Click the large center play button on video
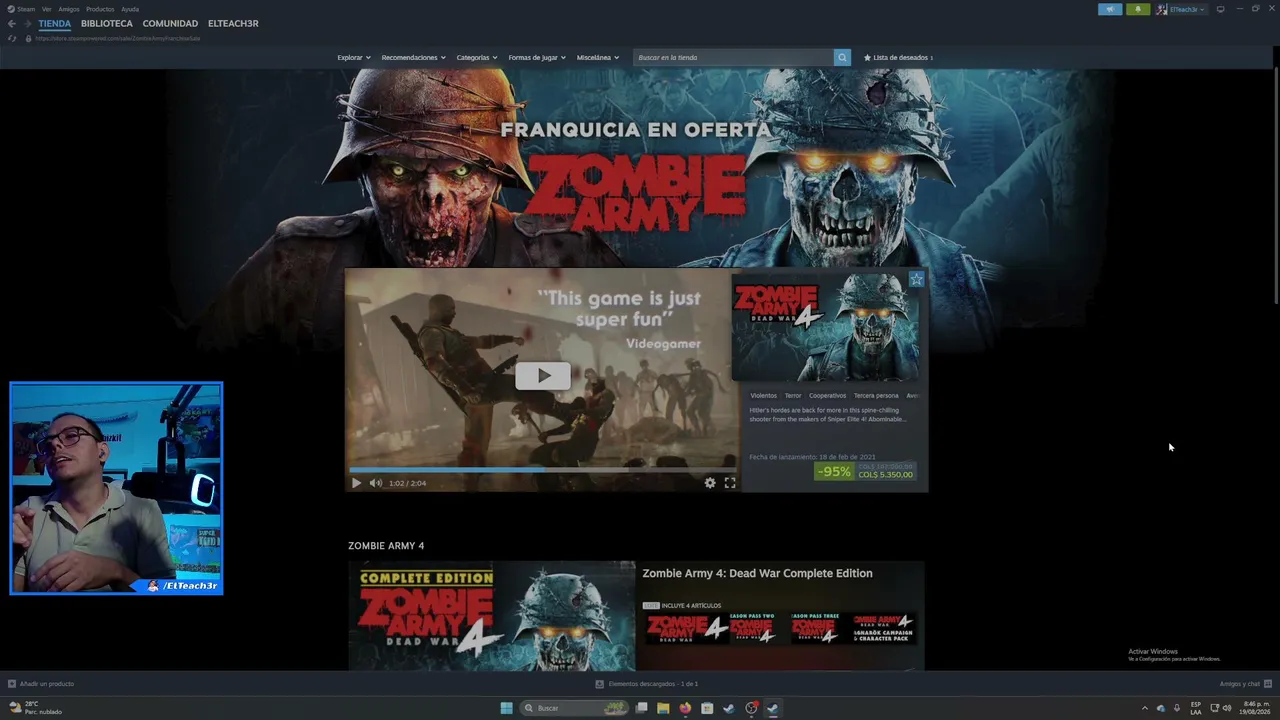 [543, 376]
